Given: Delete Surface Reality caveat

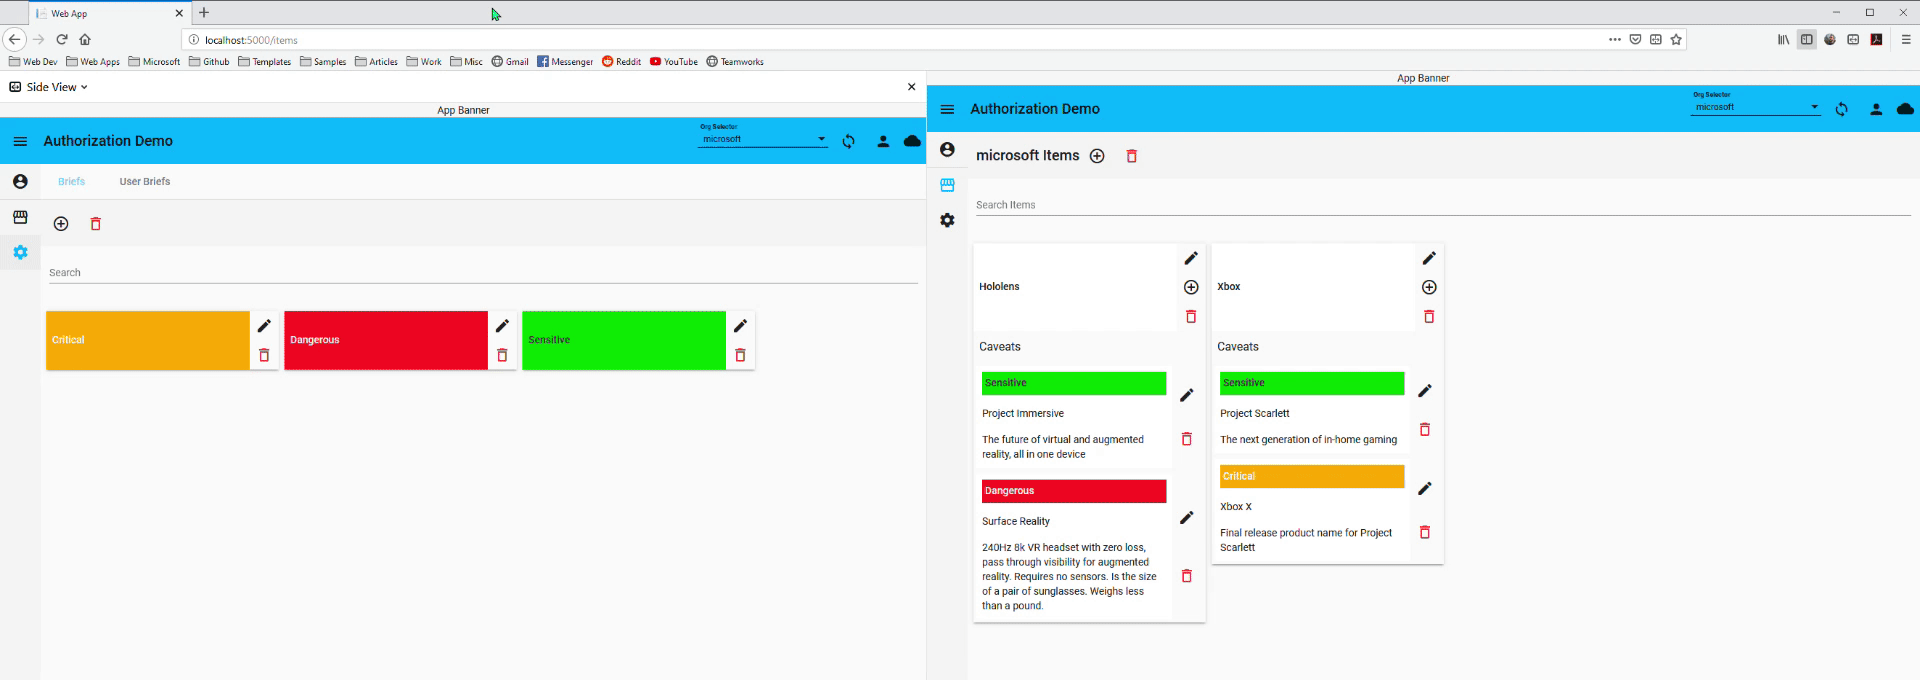Looking at the screenshot, I should tap(1187, 576).
